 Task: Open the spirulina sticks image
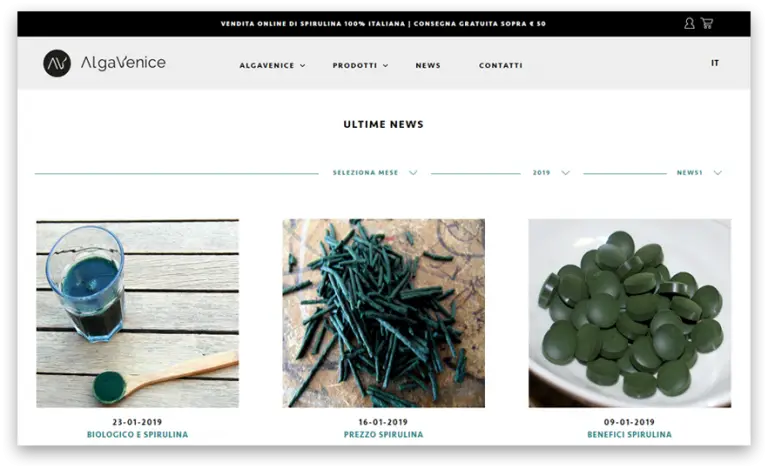384,313
